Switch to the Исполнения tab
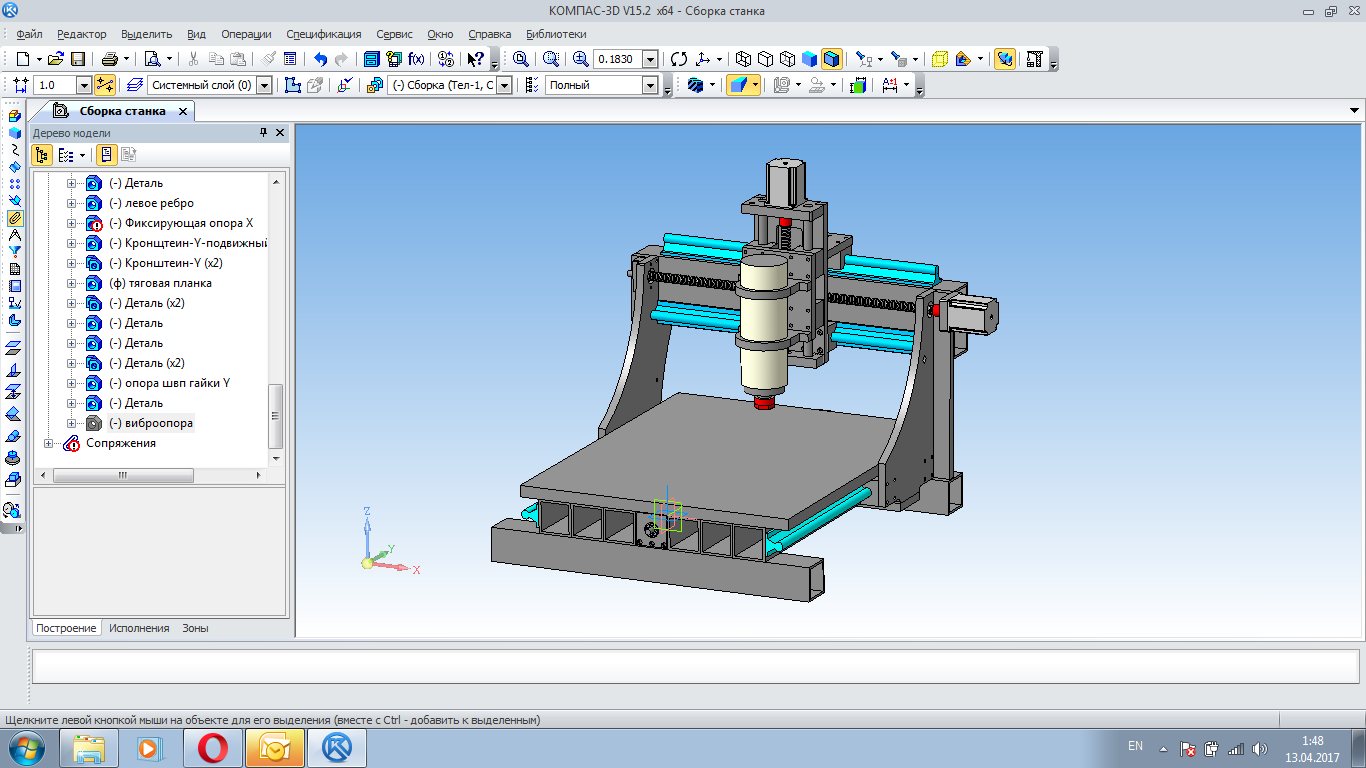The height and width of the screenshot is (768, 1366). (139, 628)
